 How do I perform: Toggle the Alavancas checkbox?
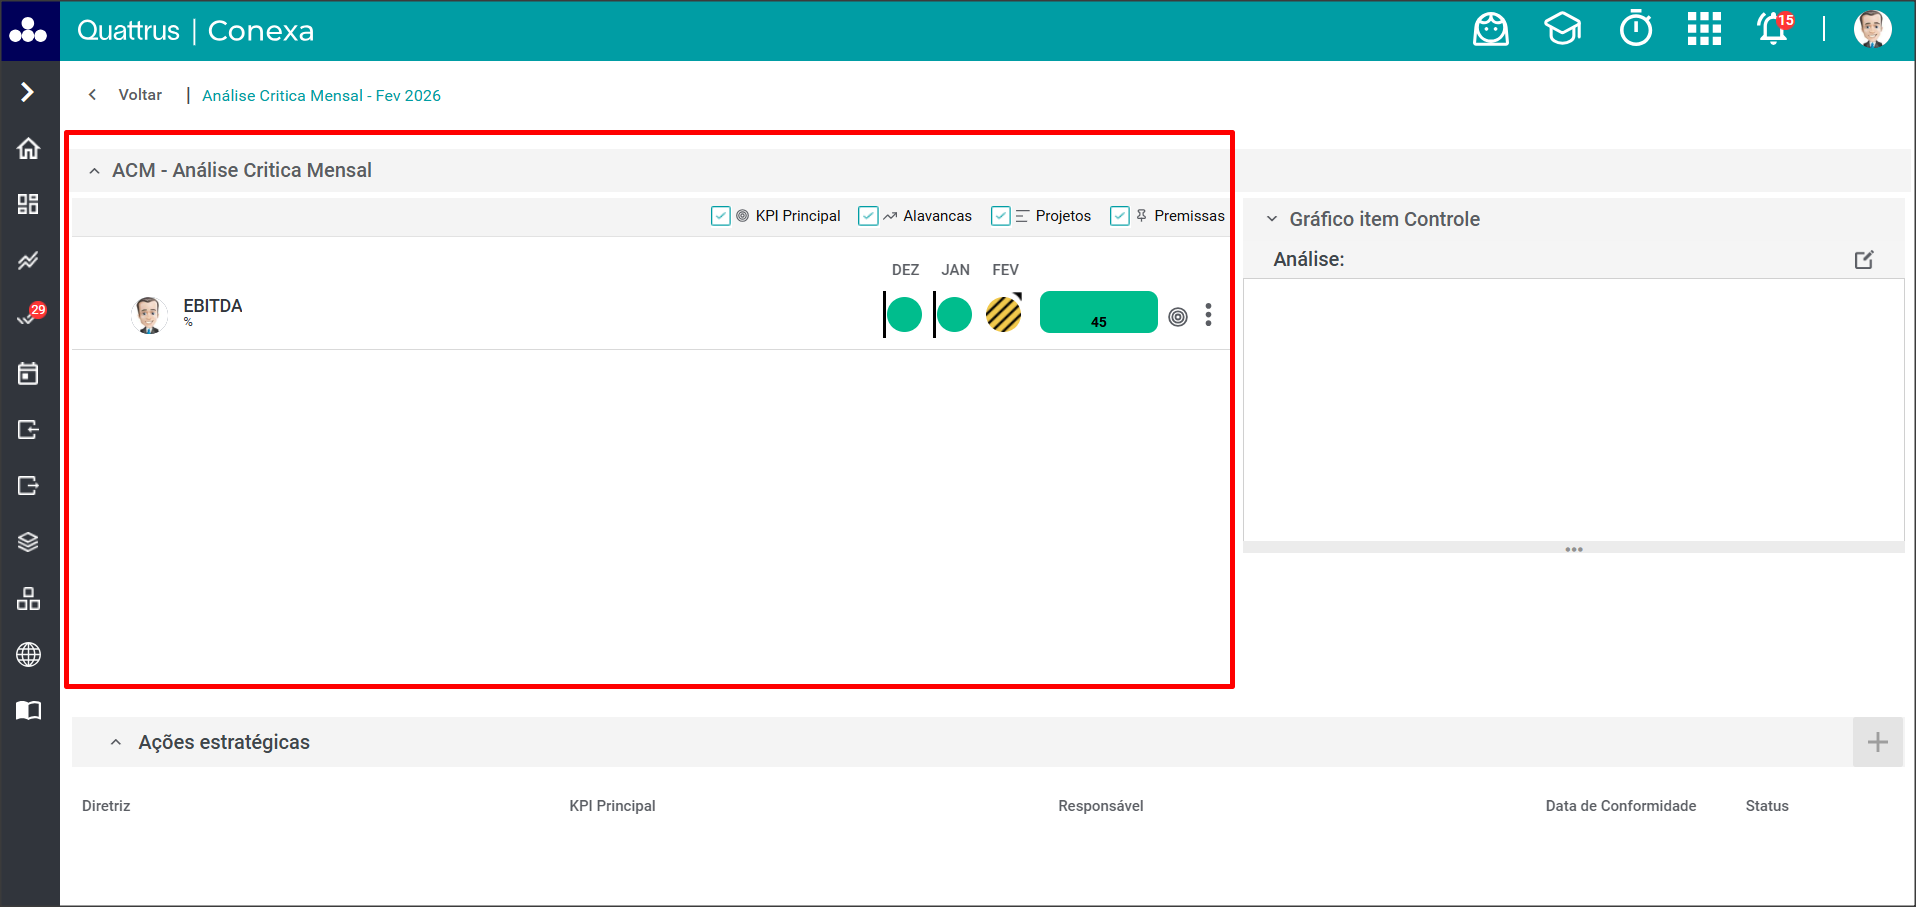tap(868, 216)
